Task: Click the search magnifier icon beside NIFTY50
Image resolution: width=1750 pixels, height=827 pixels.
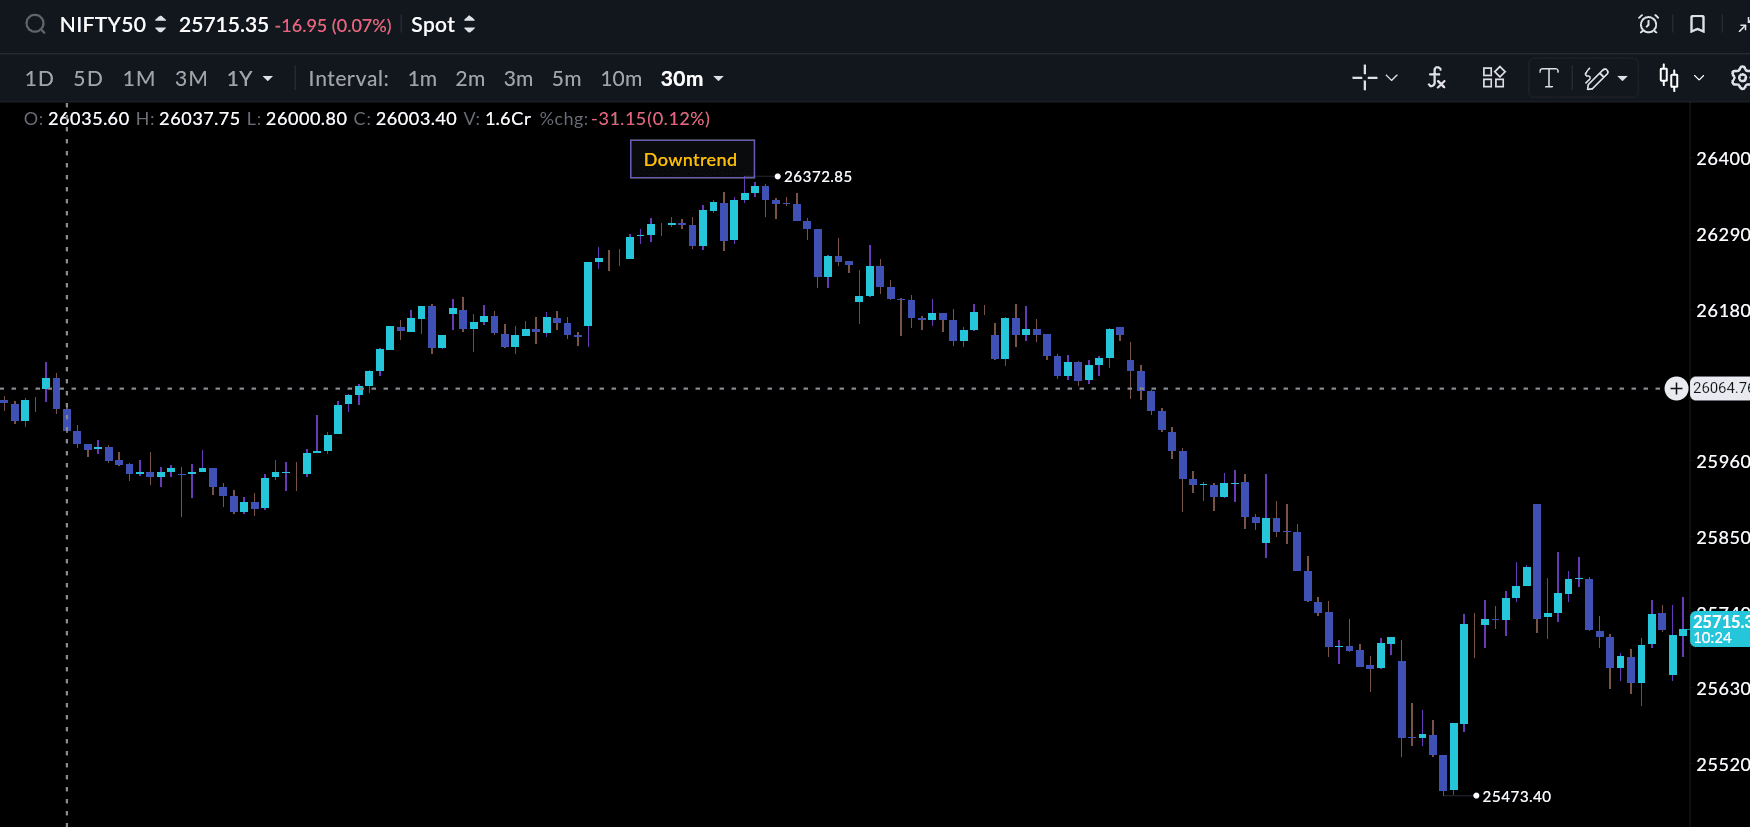Action: [35, 25]
